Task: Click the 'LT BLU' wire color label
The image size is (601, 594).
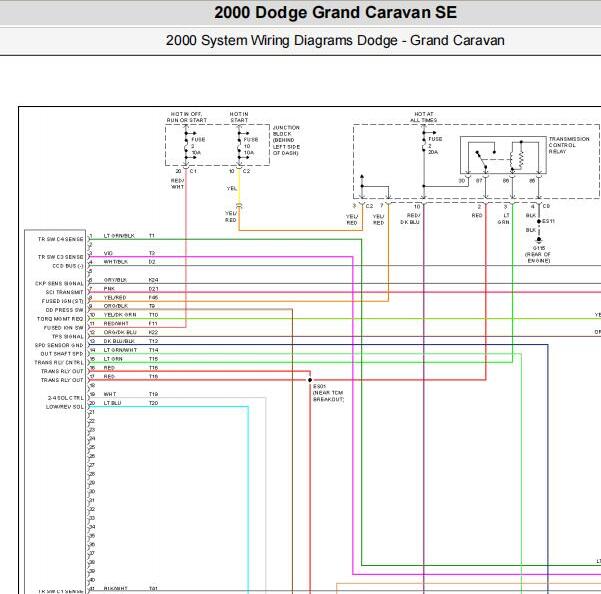Action: [112, 403]
